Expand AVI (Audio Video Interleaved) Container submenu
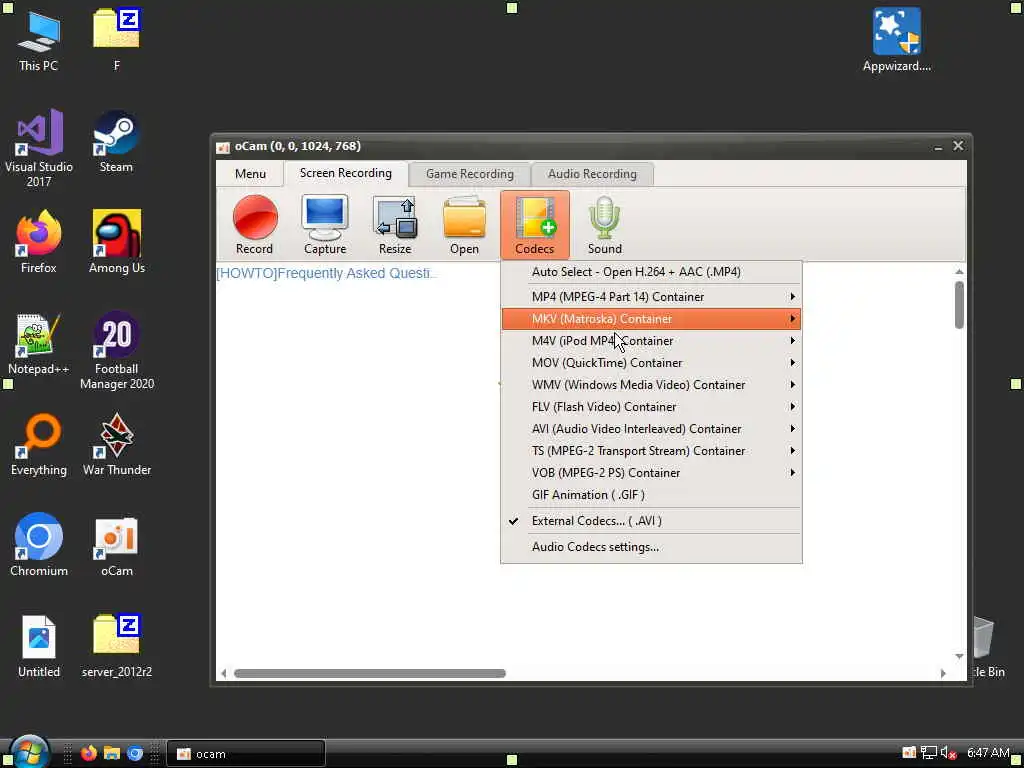This screenshot has height=768, width=1024. [651, 429]
